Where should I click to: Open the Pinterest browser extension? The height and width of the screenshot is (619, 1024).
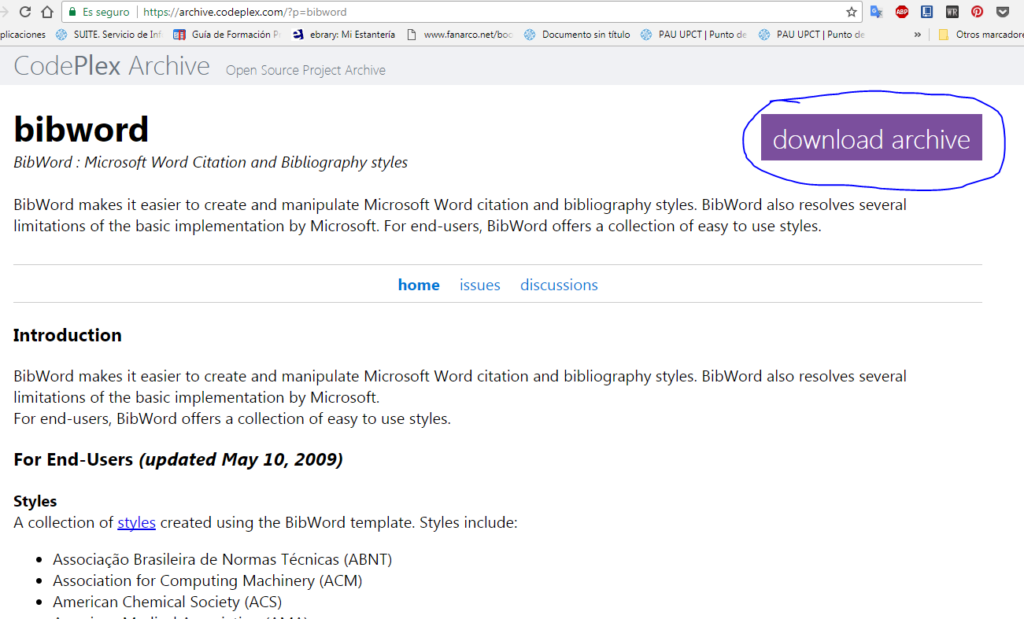[977, 11]
